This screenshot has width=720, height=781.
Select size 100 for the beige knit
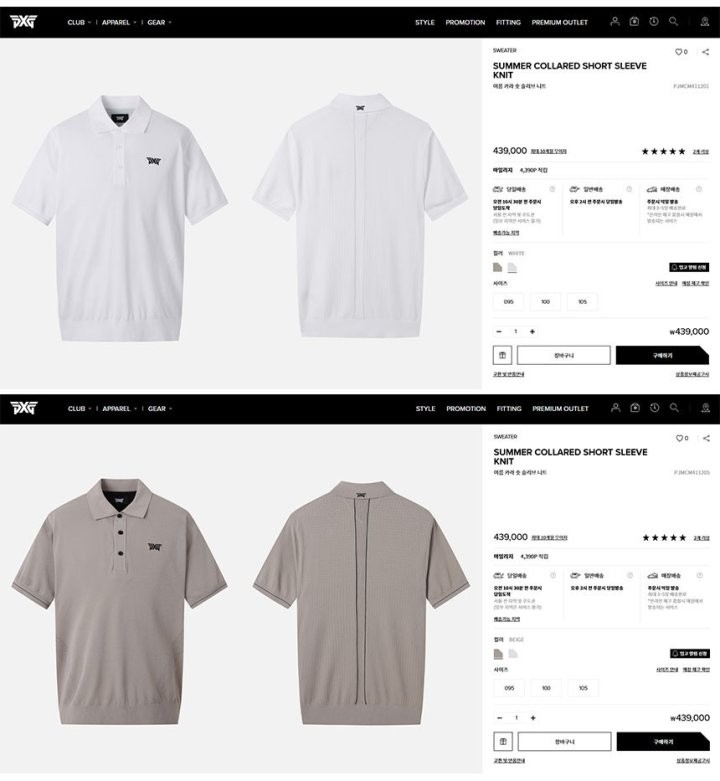tap(546, 688)
